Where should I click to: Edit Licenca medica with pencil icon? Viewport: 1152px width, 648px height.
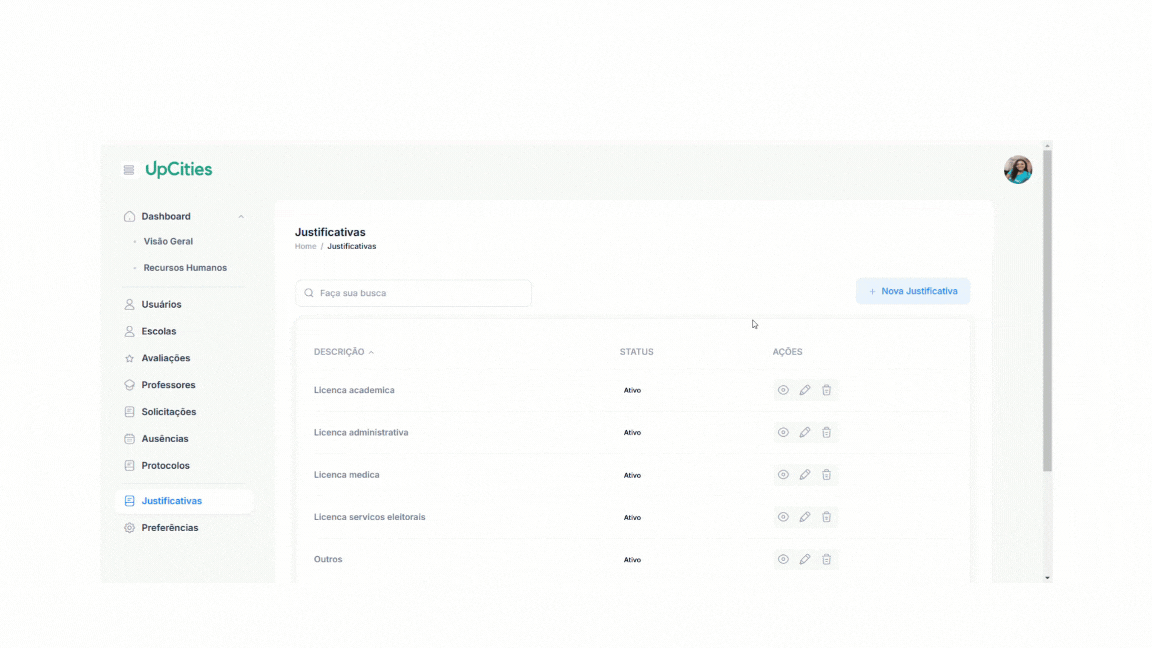(804, 475)
